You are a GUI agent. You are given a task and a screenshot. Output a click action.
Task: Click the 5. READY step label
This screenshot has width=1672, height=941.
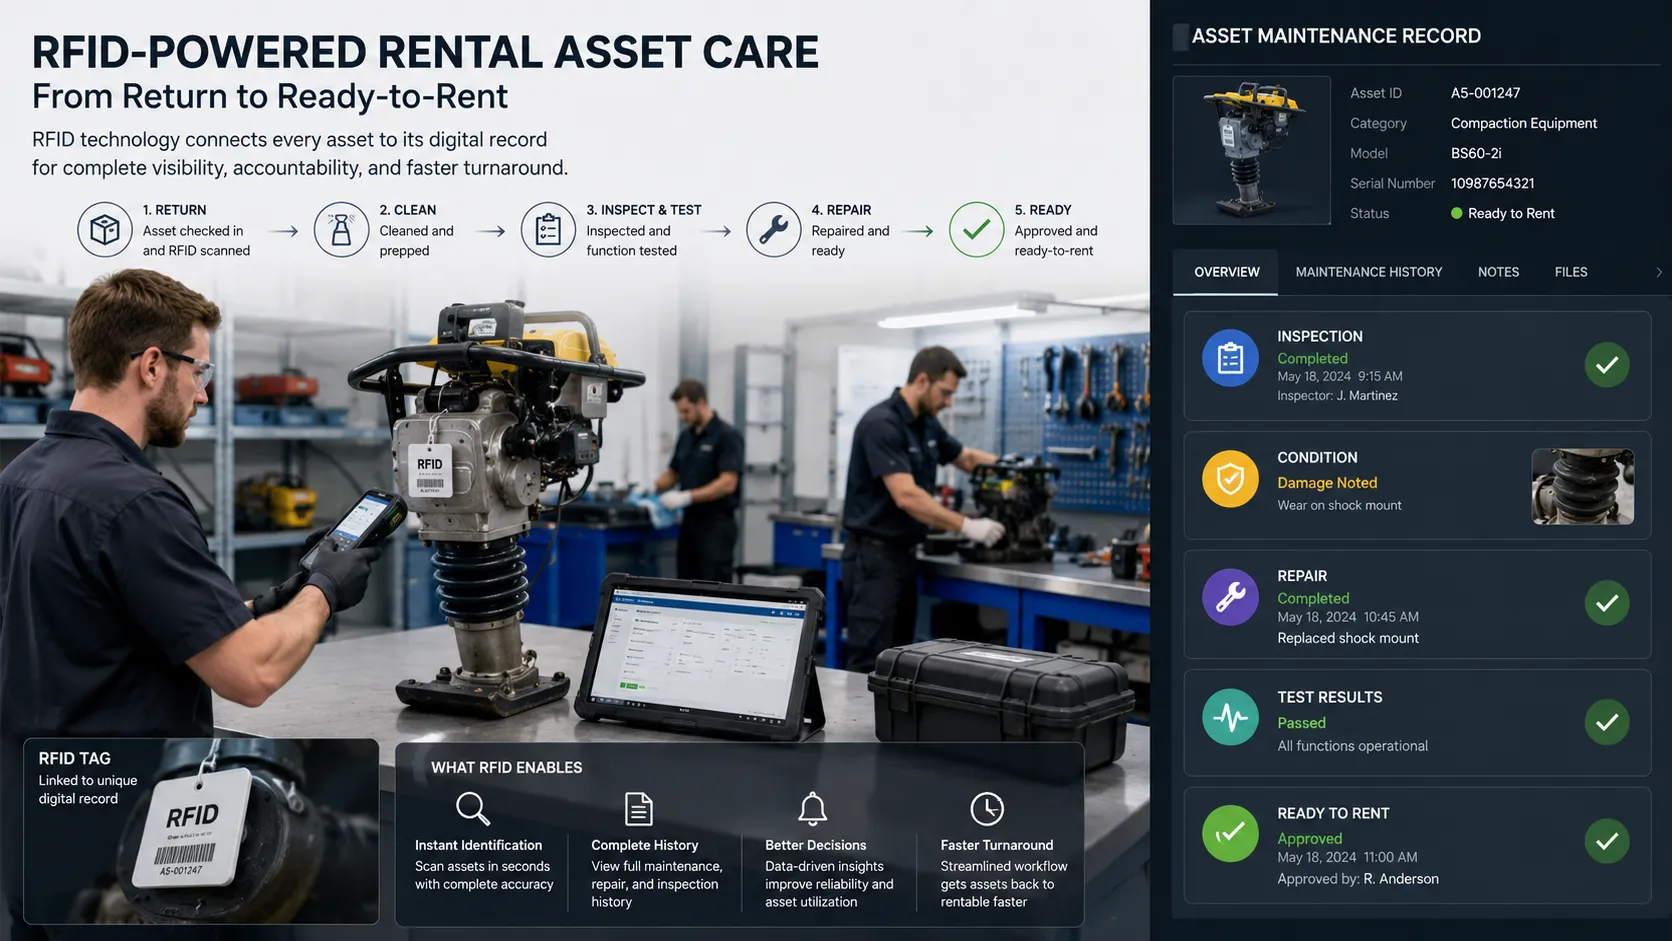click(x=1042, y=210)
